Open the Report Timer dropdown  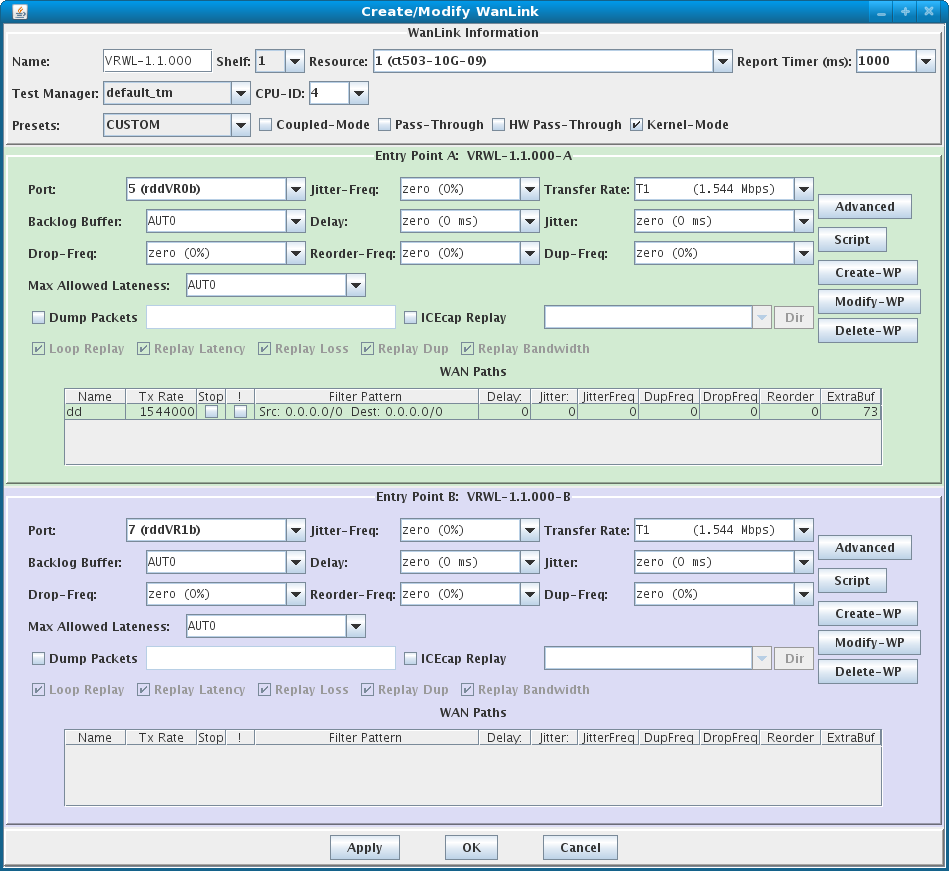pos(925,61)
